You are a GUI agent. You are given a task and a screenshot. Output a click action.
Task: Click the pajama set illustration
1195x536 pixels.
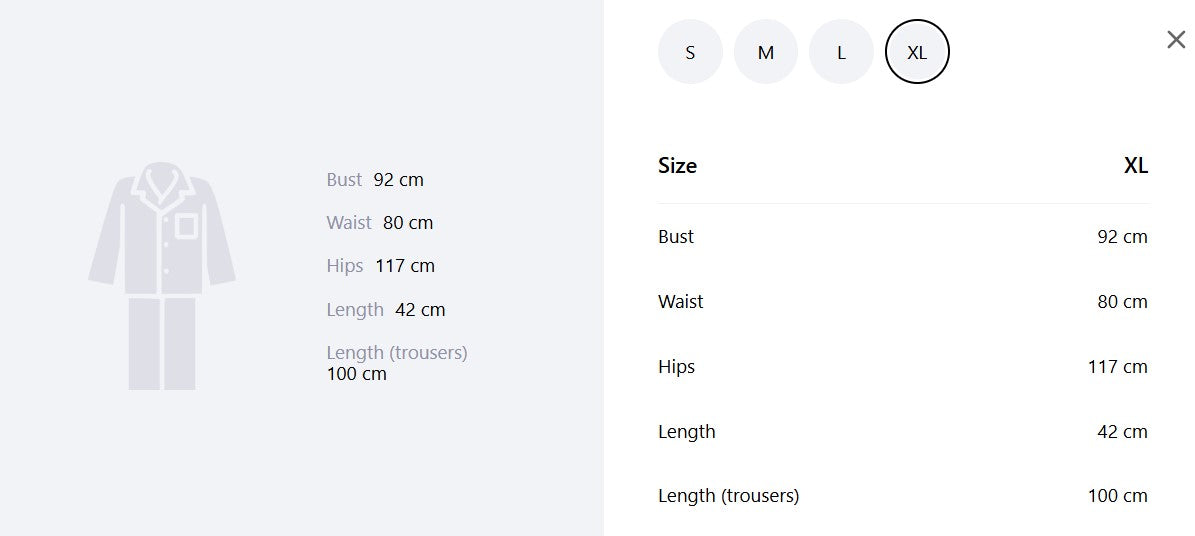pyautogui.click(x=162, y=275)
